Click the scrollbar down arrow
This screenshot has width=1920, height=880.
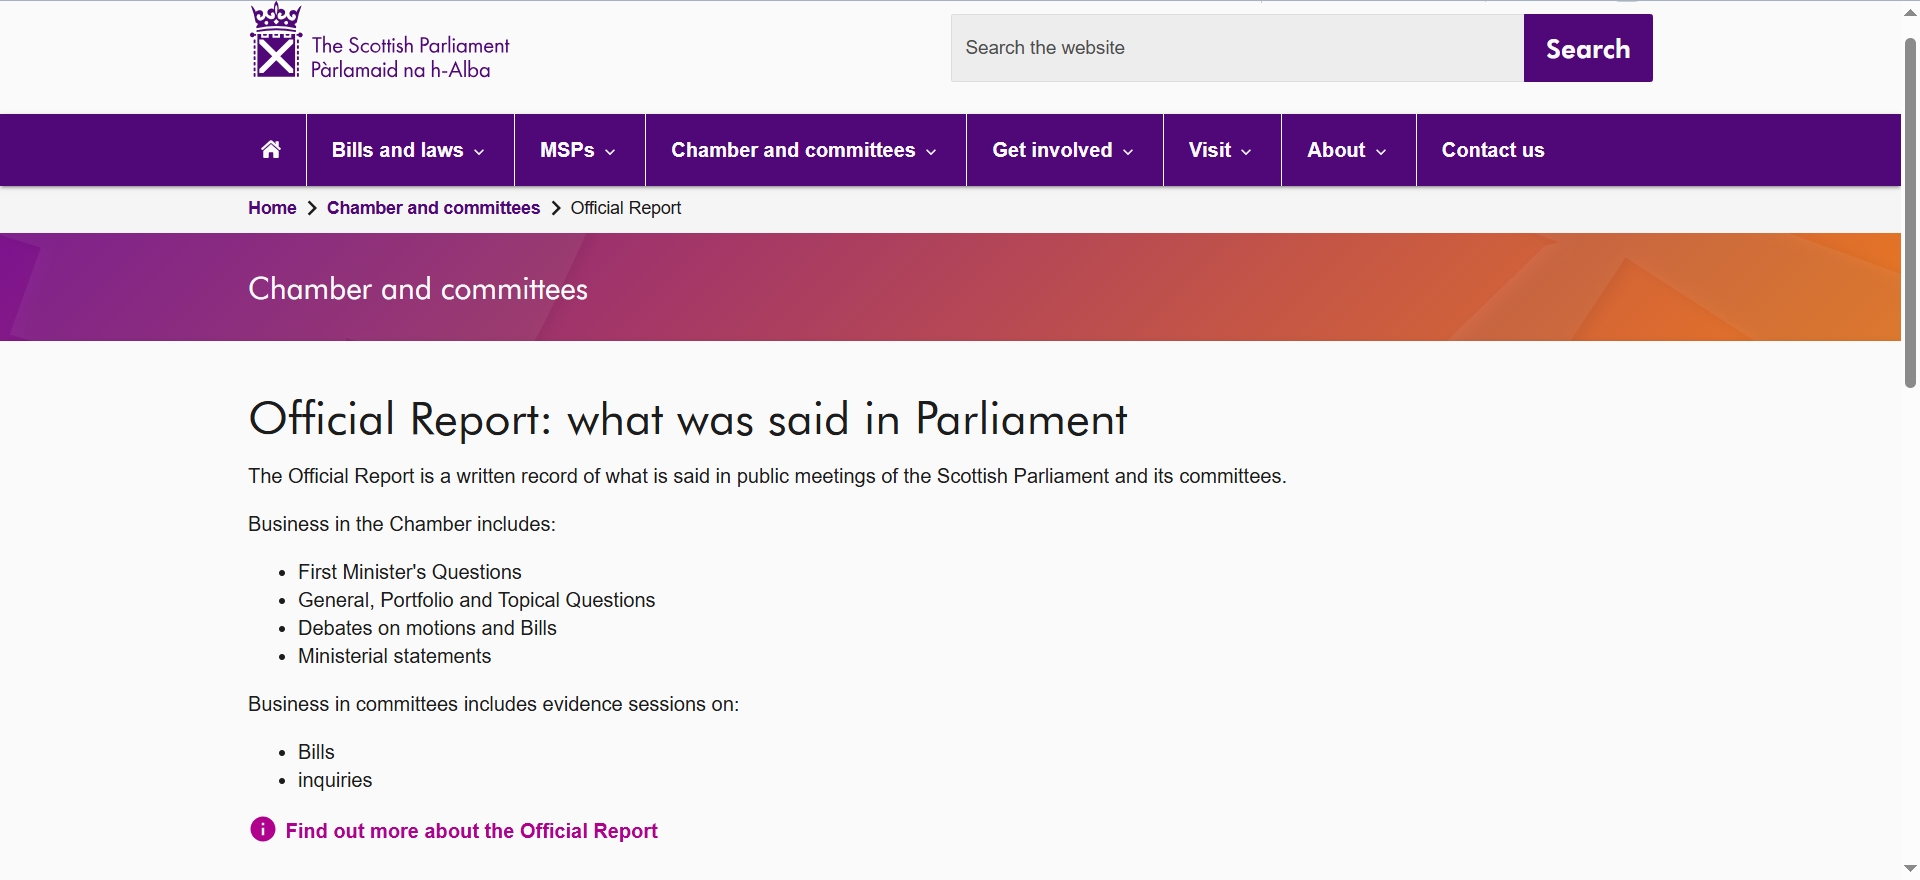pyautogui.click(x=1910, y=868)
